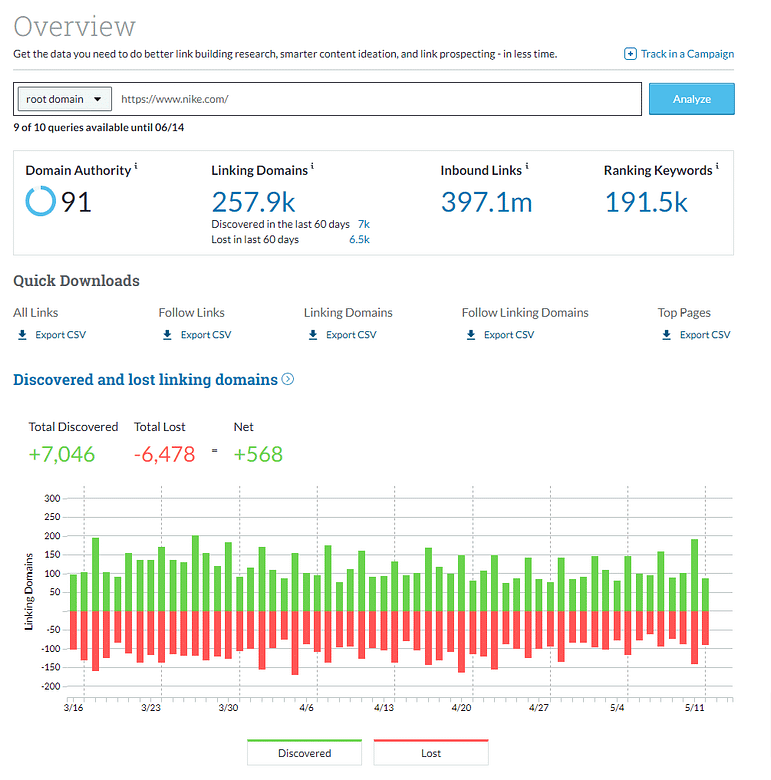Open Discovered and lost linking domains heading

(145, 380)
